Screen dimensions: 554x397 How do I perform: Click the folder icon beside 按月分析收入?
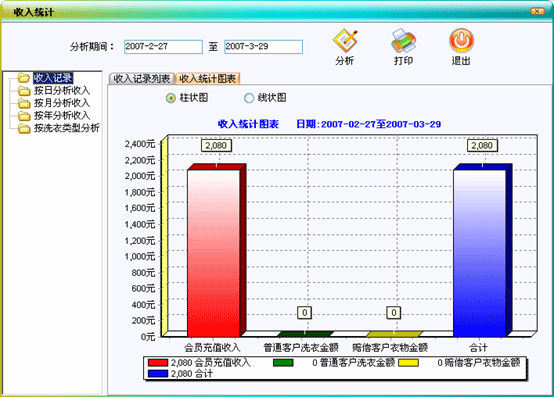(x=24, y=103)
